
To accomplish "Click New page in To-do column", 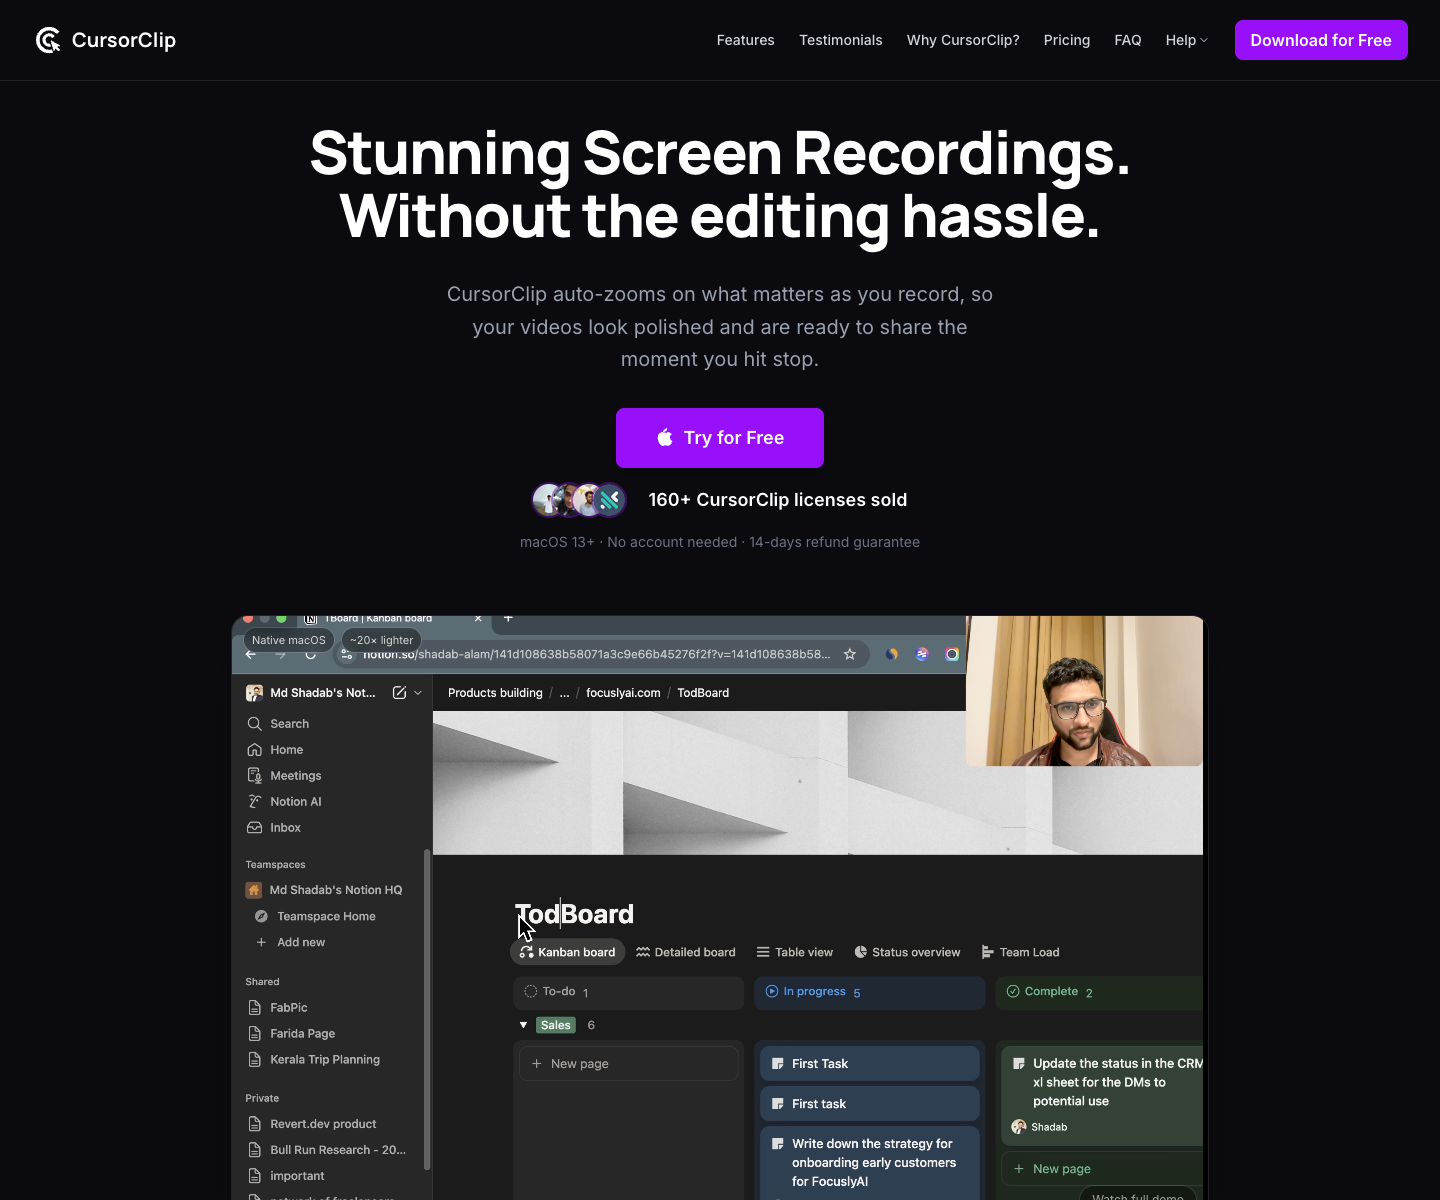I will (x=628, y=1063).
